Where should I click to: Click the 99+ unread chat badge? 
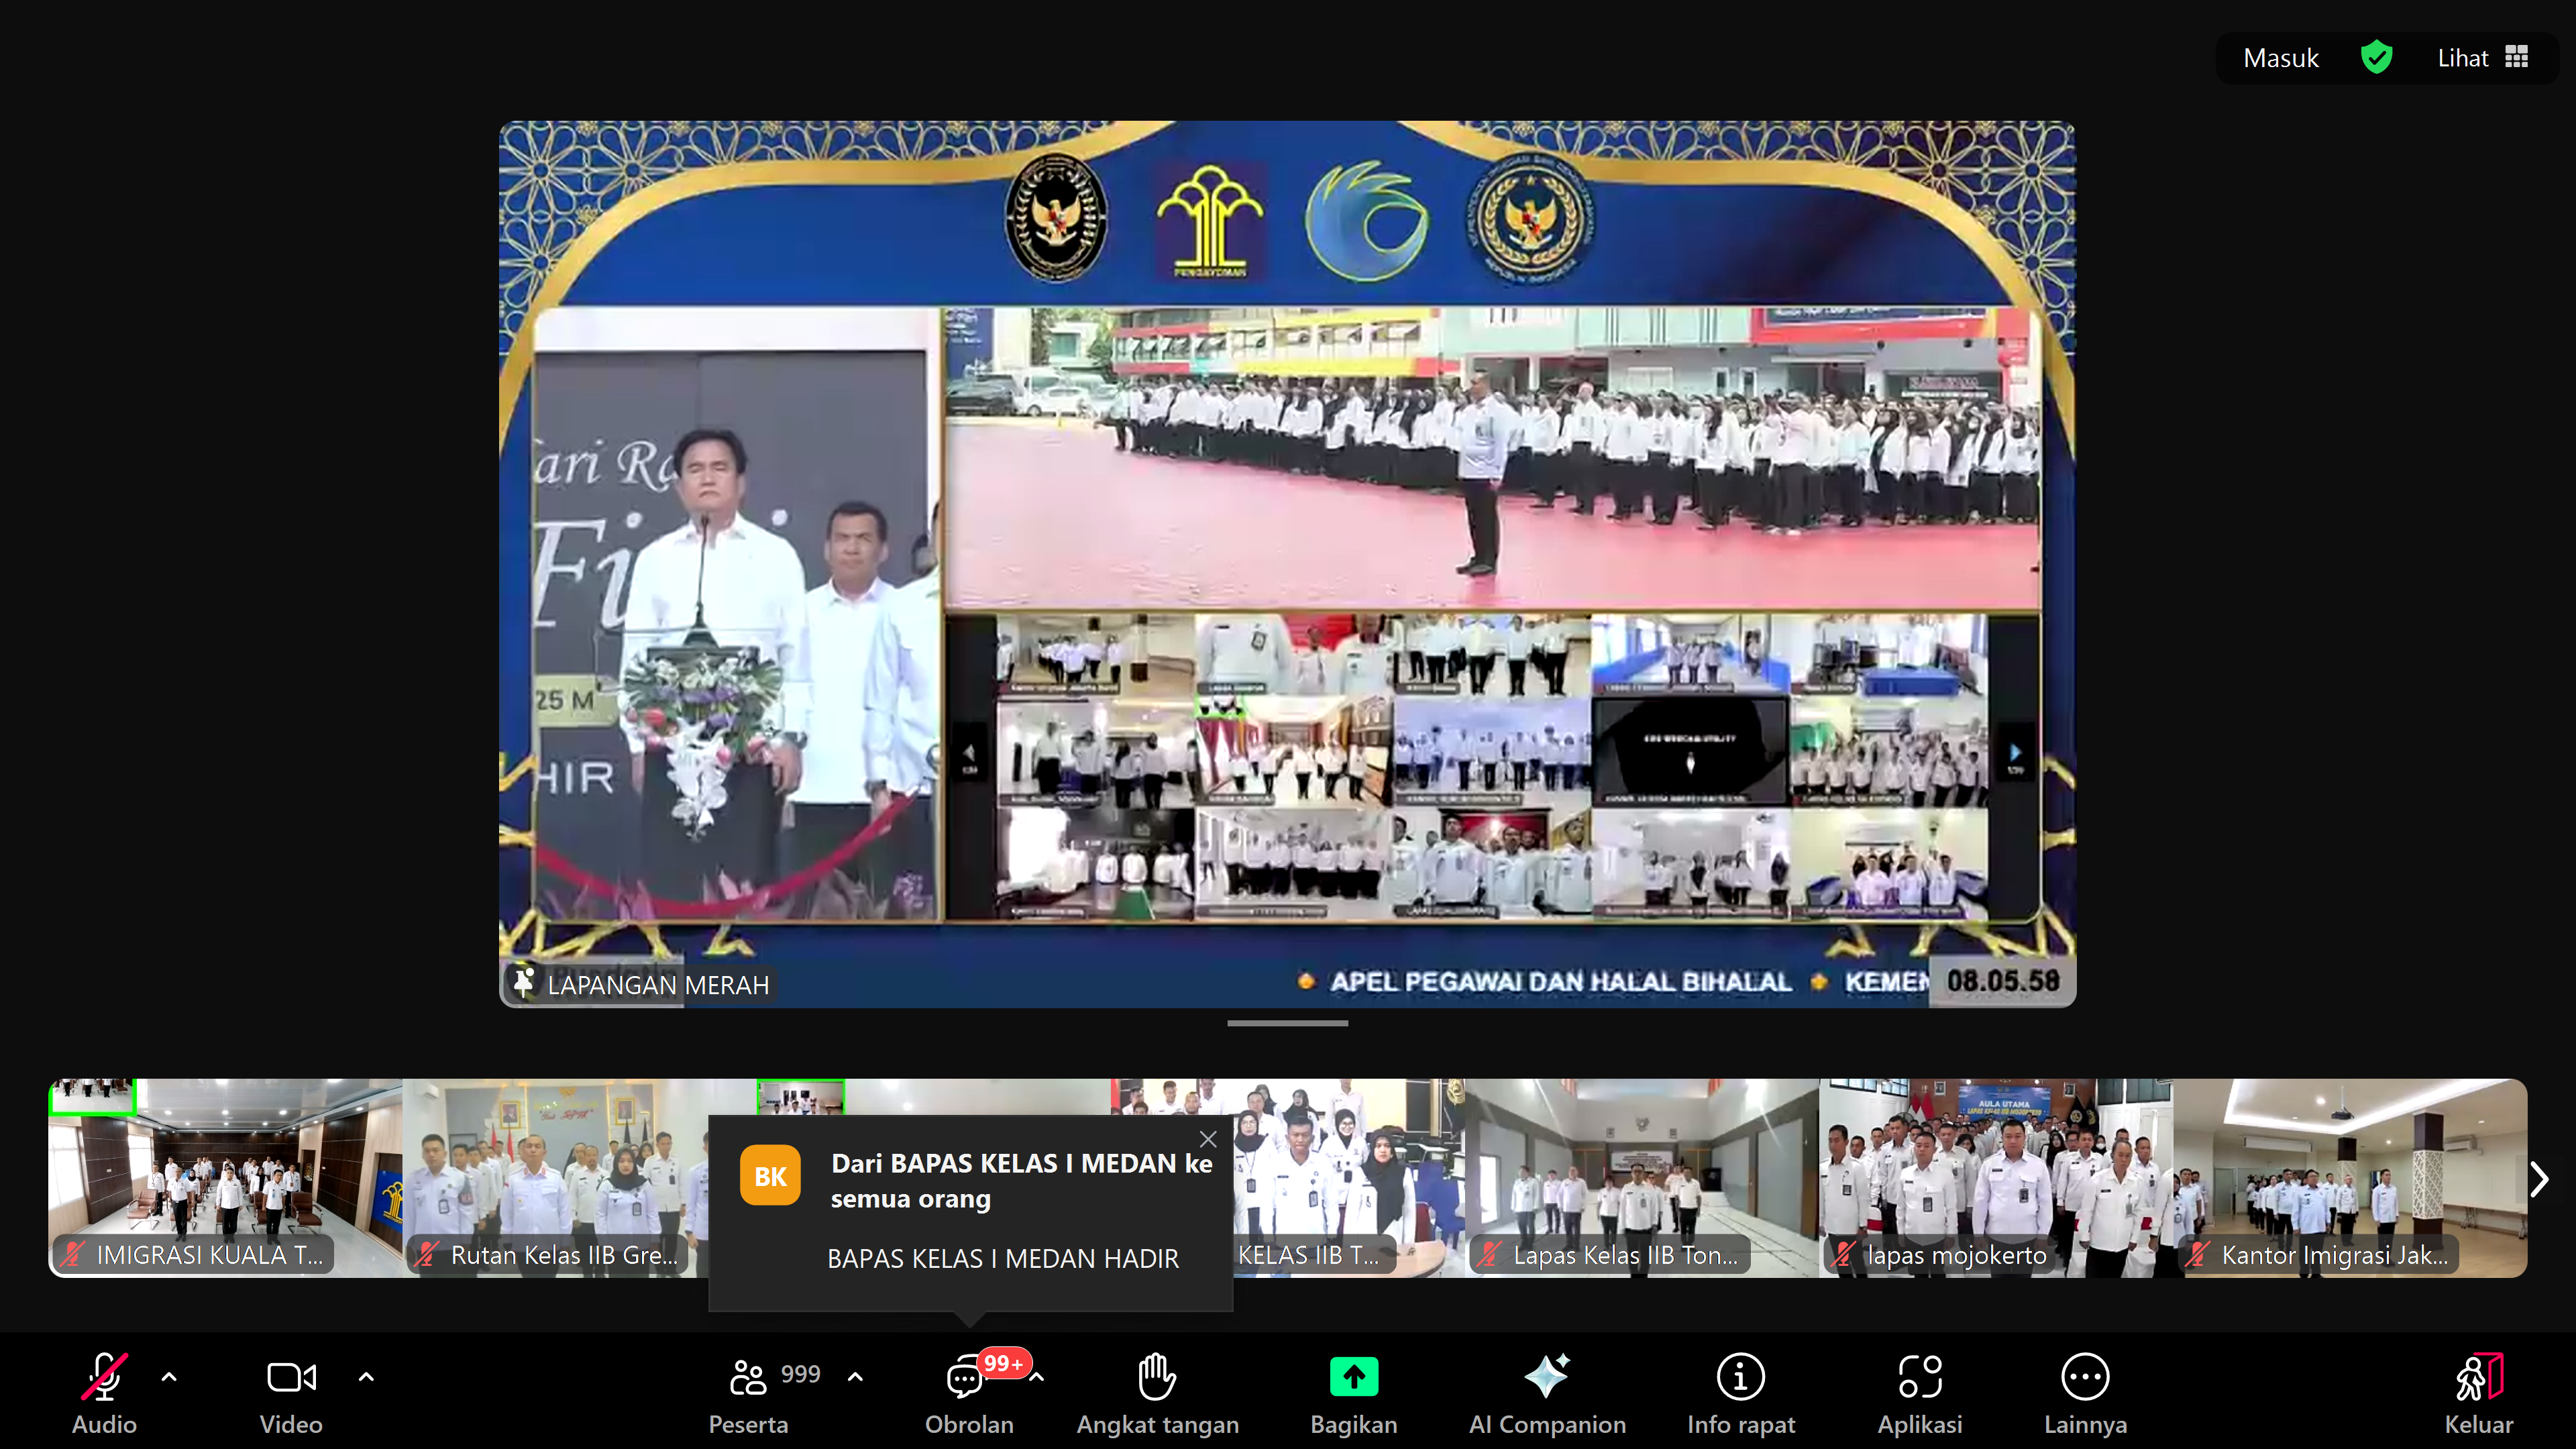tap(1003, 1363)
